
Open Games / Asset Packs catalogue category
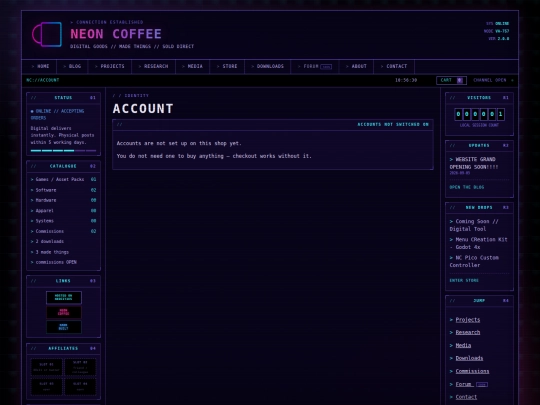point(63,179)
